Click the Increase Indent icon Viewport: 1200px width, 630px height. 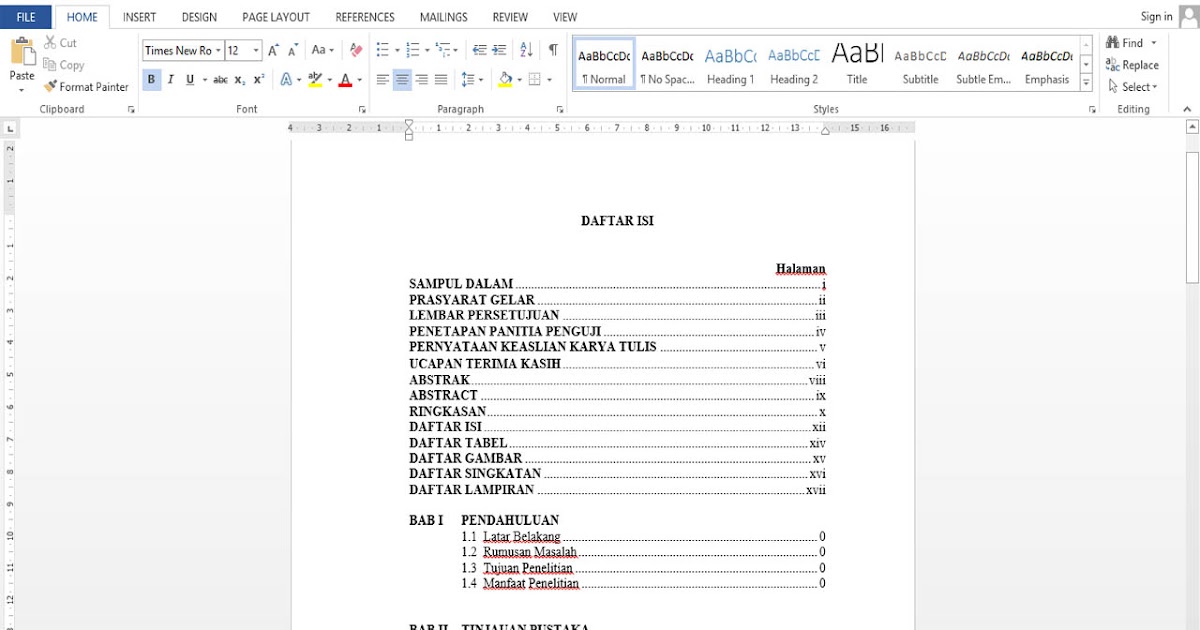500,50
